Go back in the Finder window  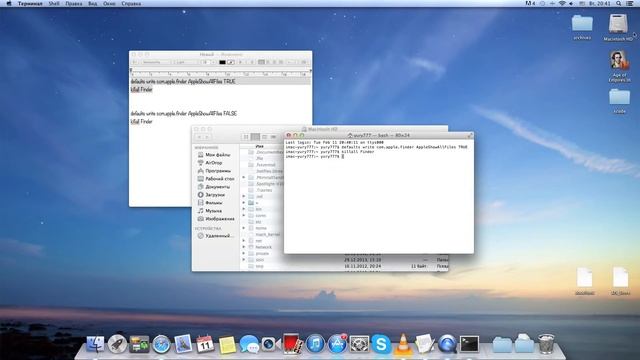pos(200,137)
